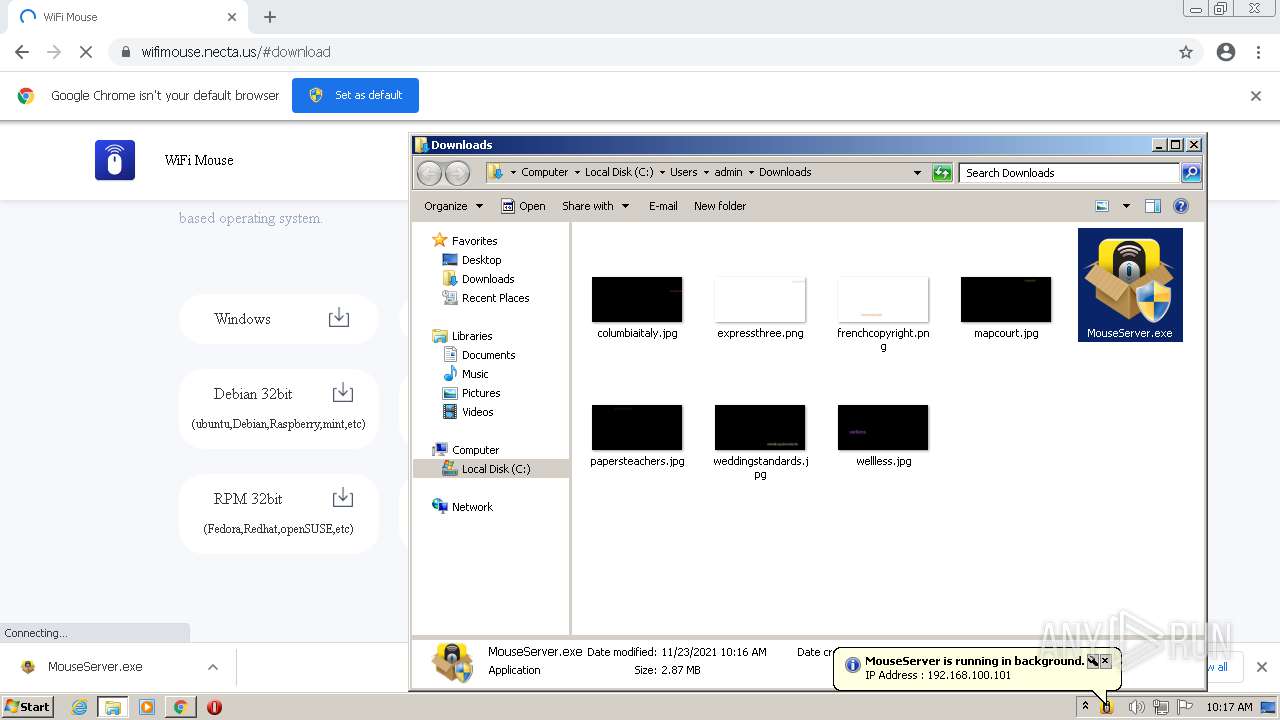
Task: Select Recent Places in navigation pane
Action: point(495,298)
